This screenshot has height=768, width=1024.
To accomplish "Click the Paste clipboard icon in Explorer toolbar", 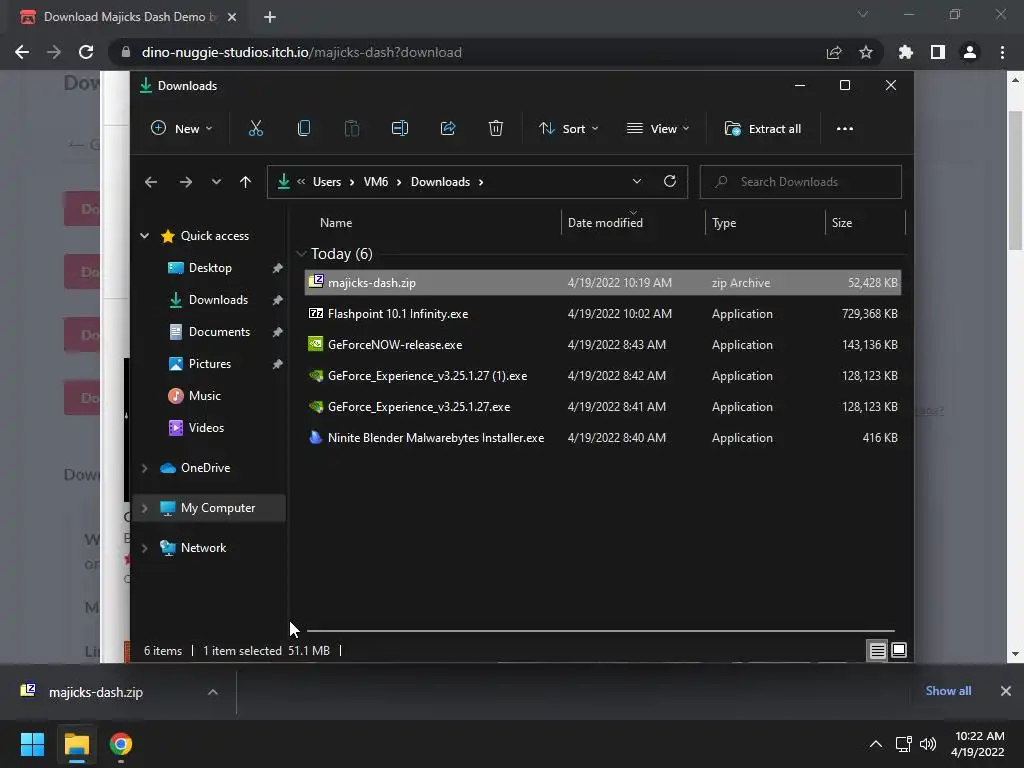I will point(351,129).
